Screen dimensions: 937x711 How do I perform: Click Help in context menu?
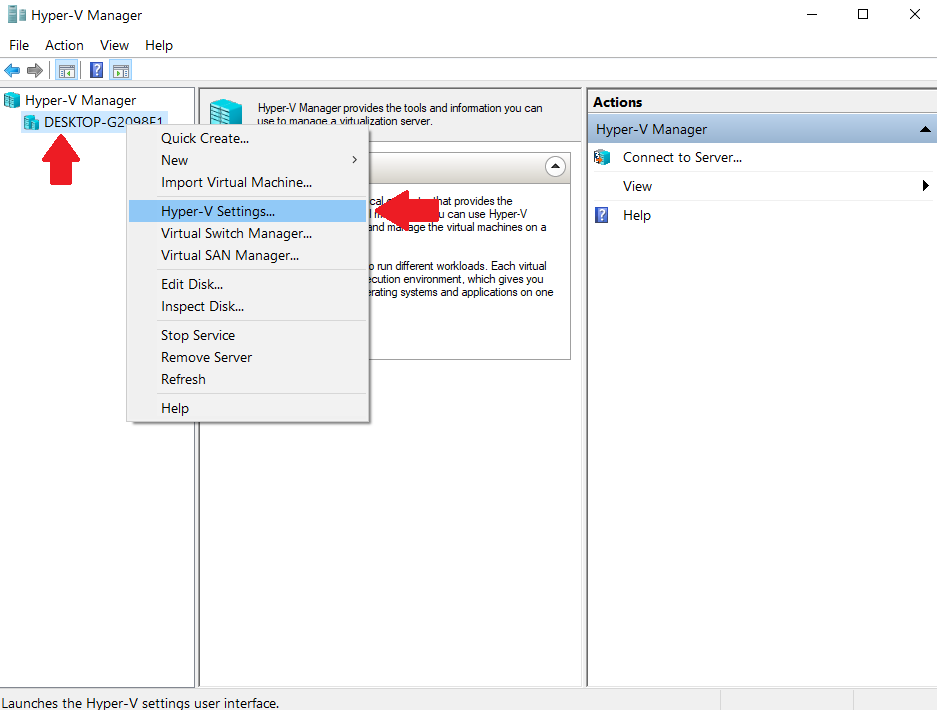coord(247,409)
